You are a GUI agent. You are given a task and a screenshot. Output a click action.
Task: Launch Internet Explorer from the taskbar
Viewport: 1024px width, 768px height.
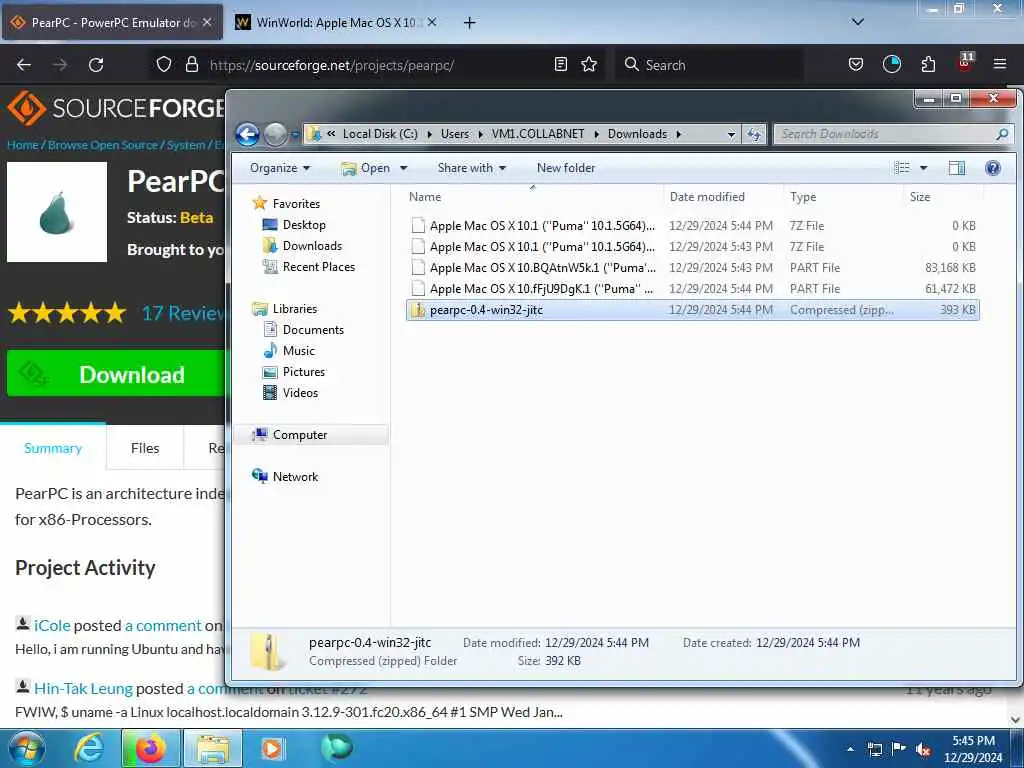(89, 748)
